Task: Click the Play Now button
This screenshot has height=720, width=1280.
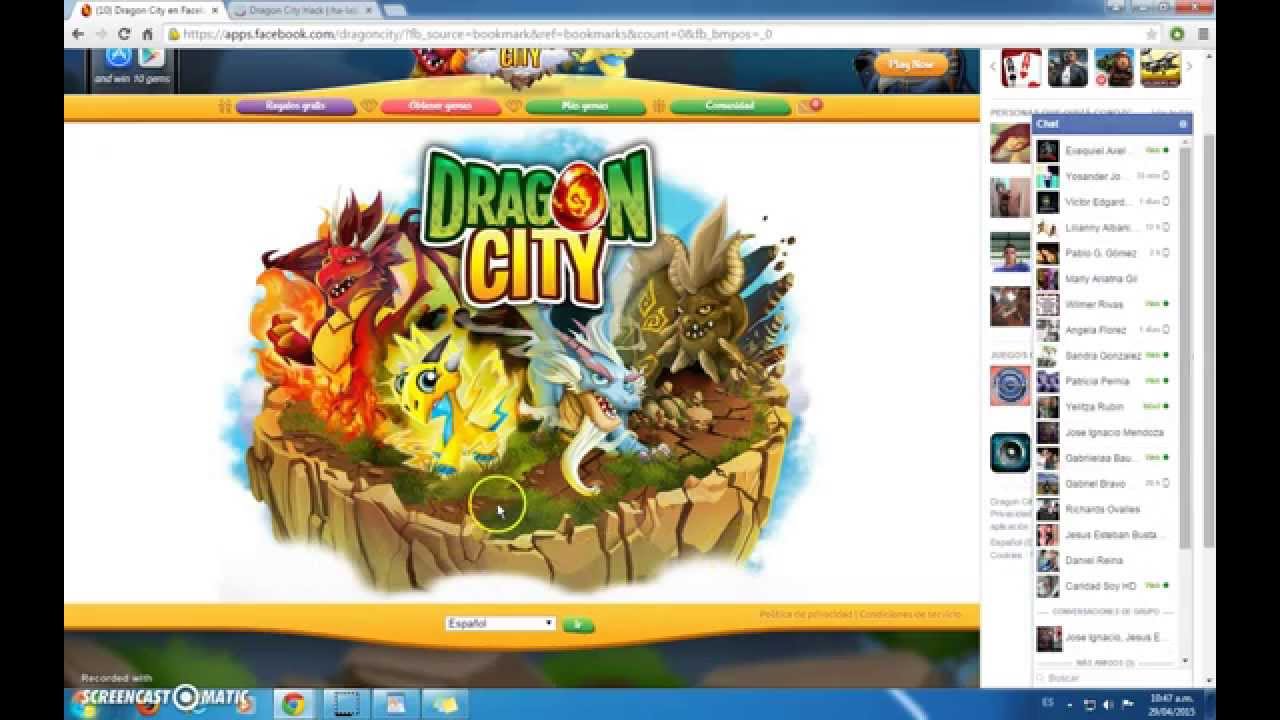Action: 911,64
